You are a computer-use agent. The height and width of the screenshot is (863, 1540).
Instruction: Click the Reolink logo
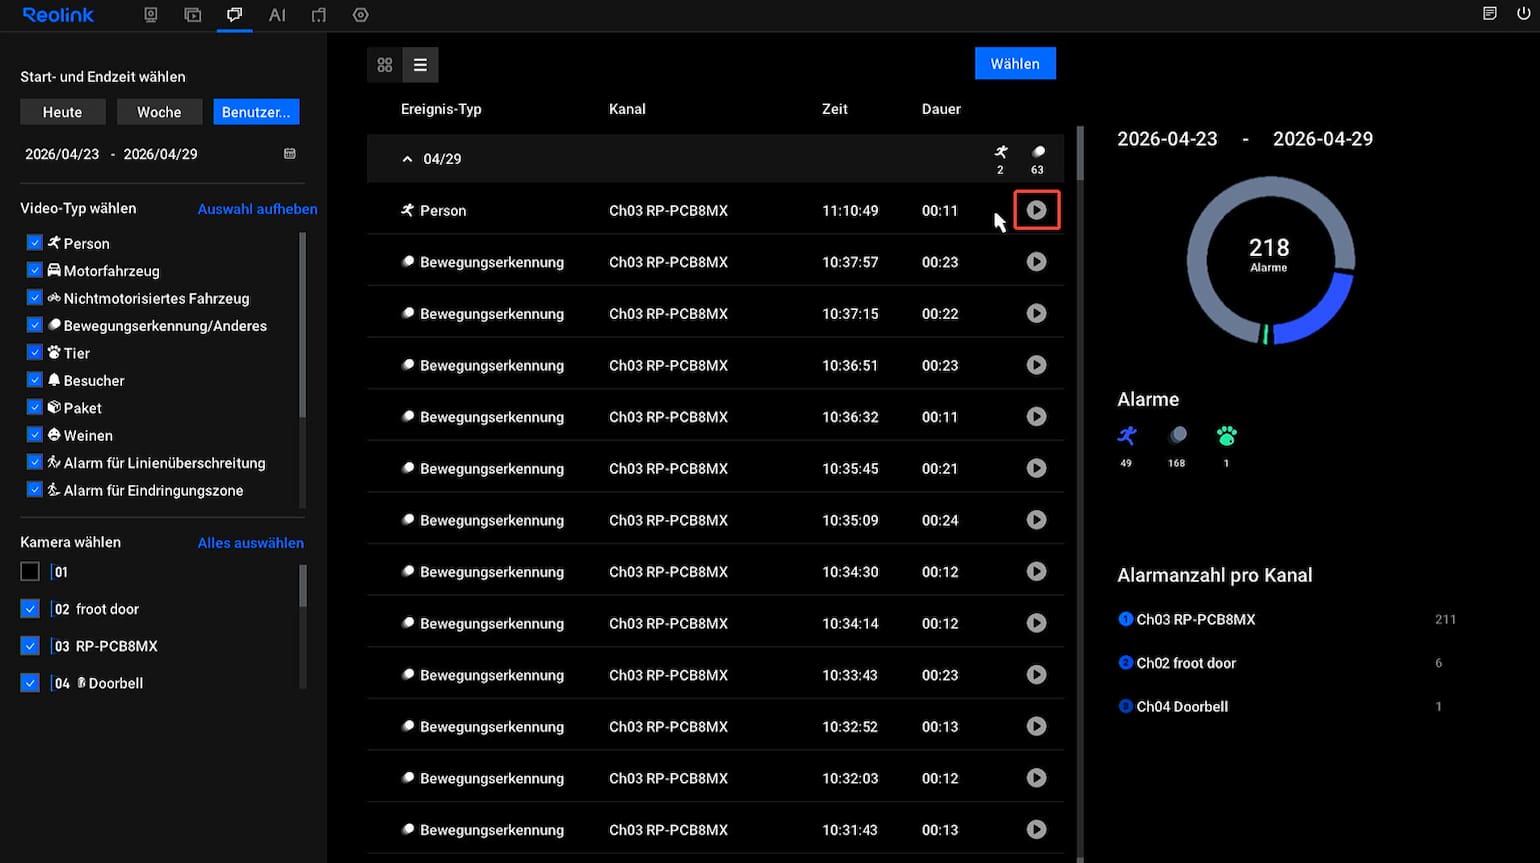[58, 15]
